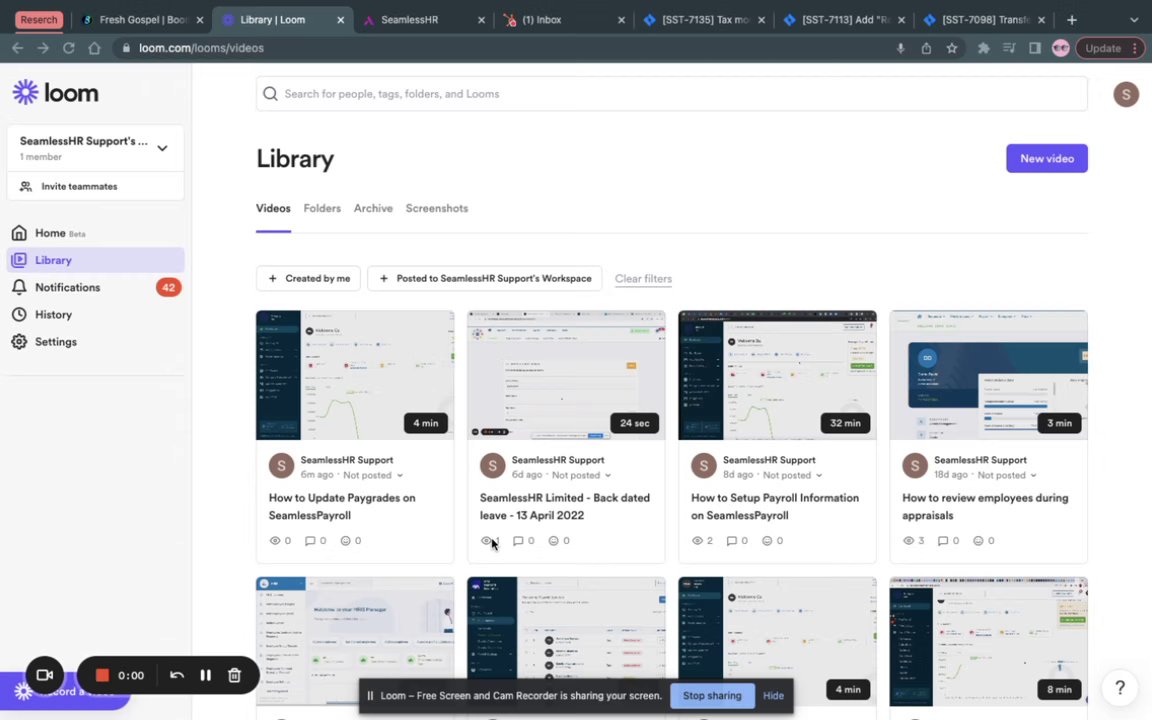Select the Videos tab
The image size is (1152, 720).
point(273,209)
